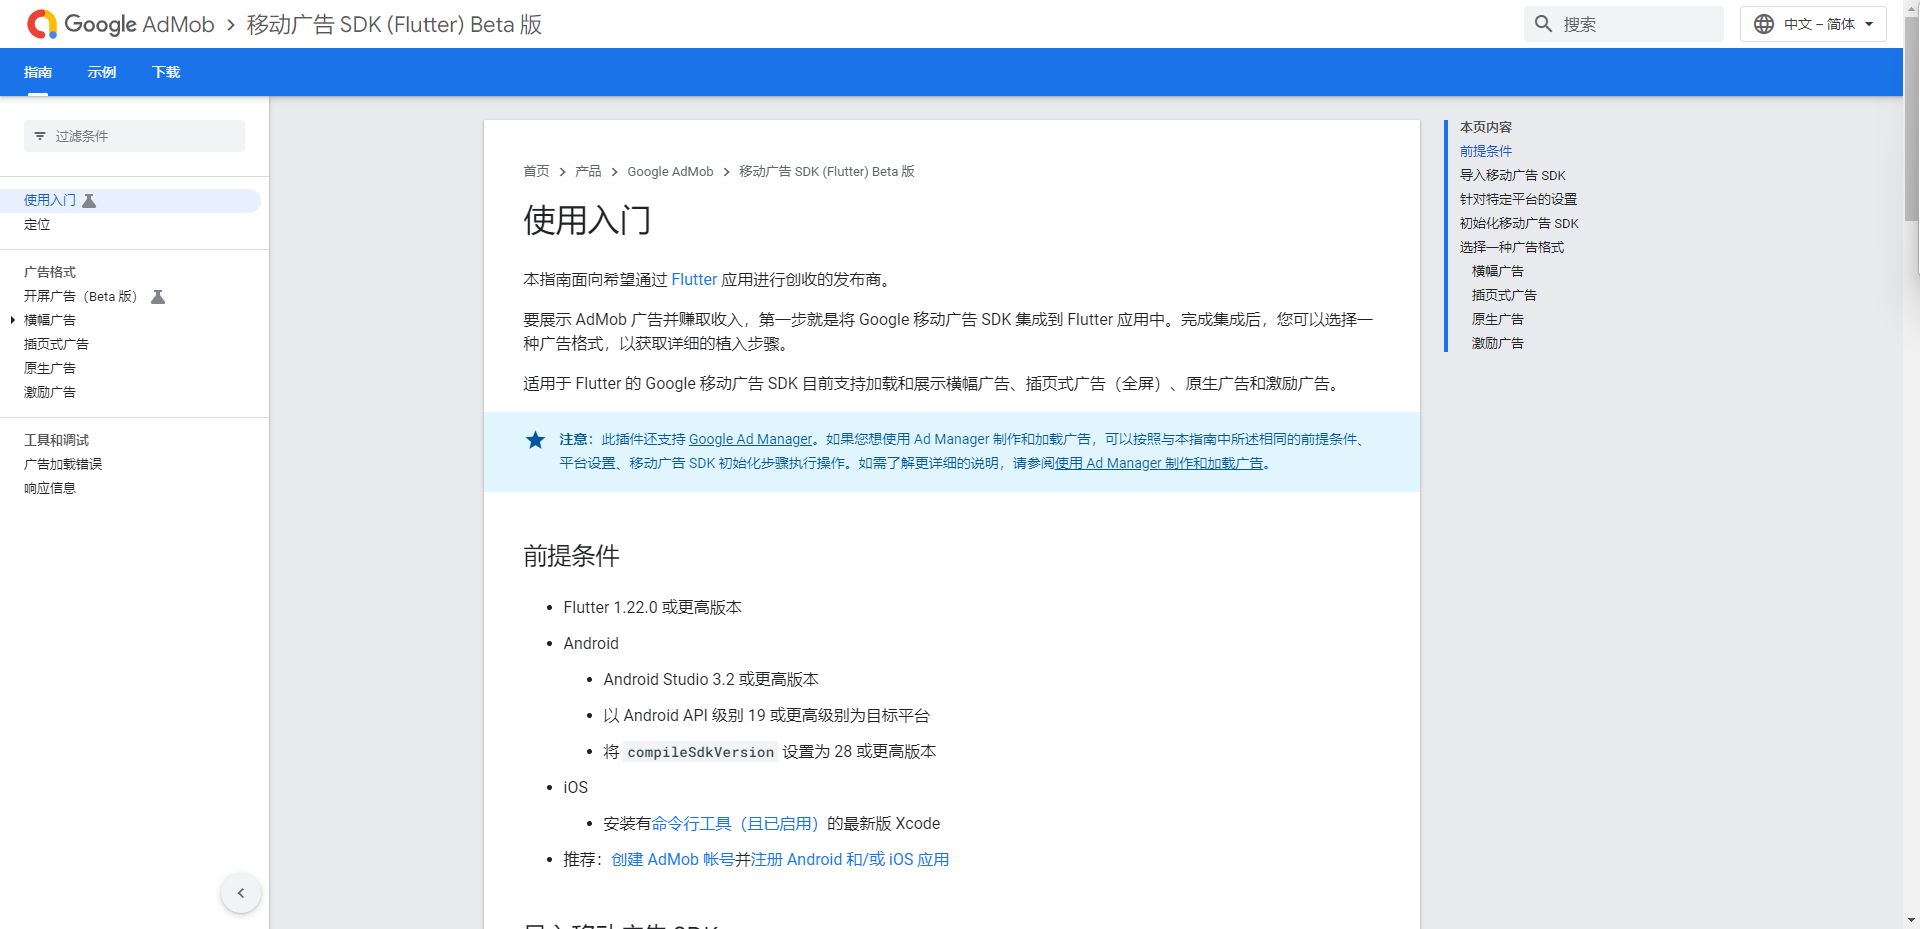
Task: Click Google AdMob in the breadcrumb
Action: [x=670, y=171]
